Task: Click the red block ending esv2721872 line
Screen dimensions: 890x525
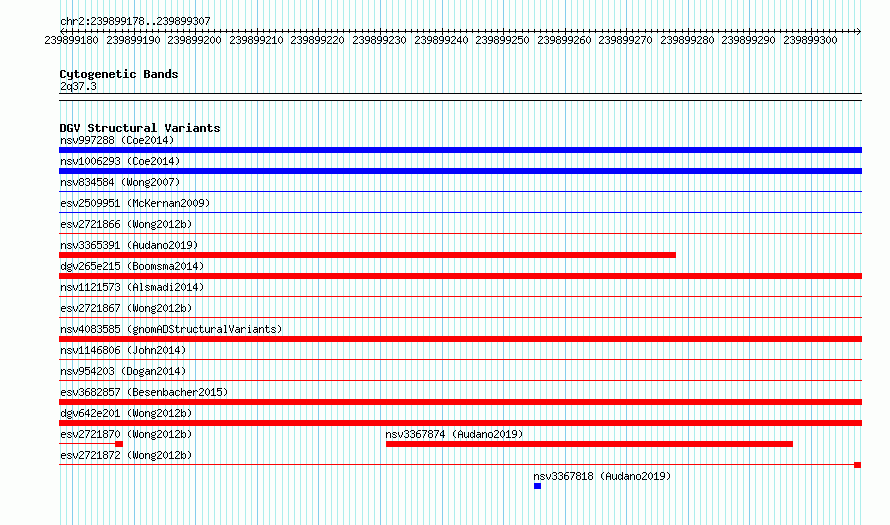Action: click(x=858, y=465)
